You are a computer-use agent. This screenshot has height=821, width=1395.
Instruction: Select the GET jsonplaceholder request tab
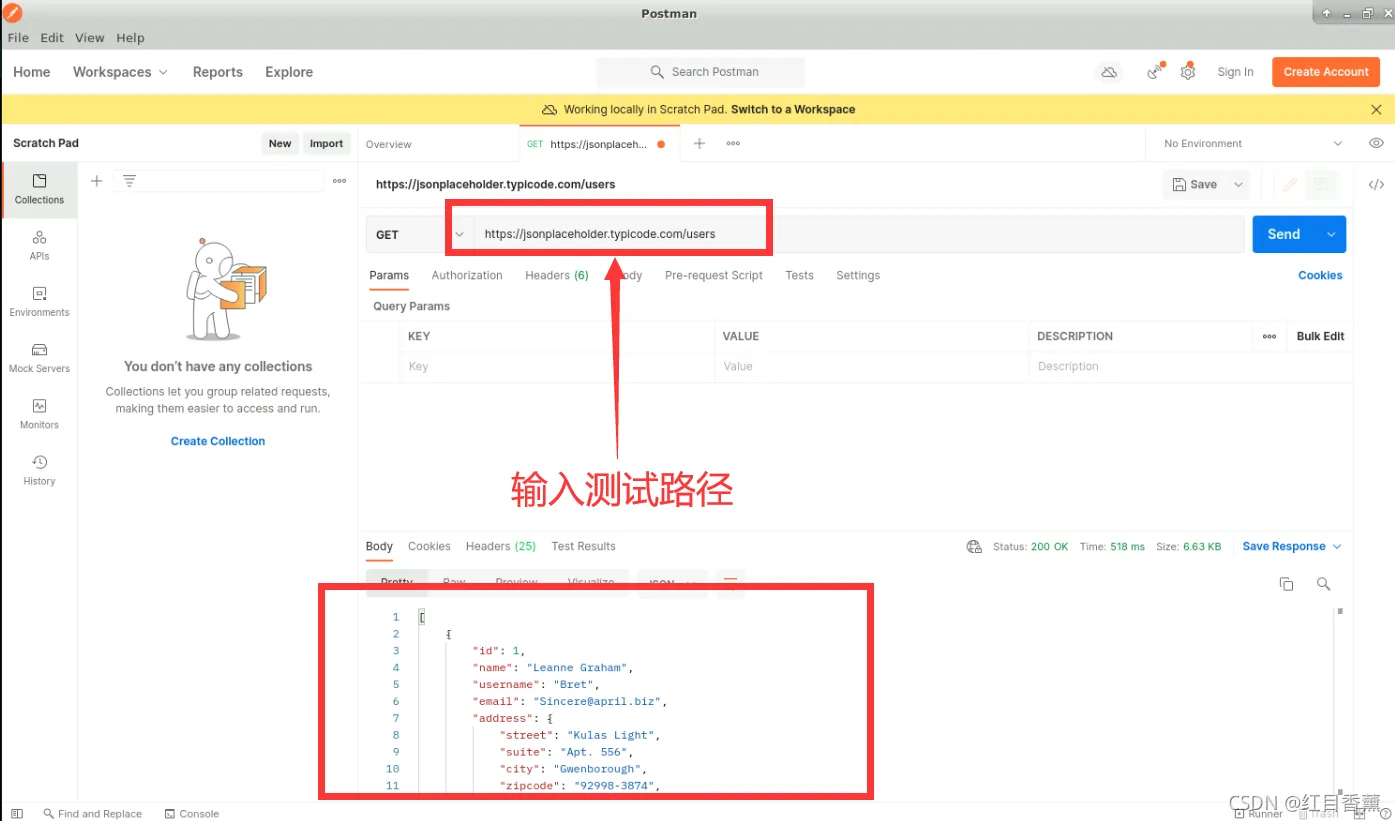coord(597,144)
